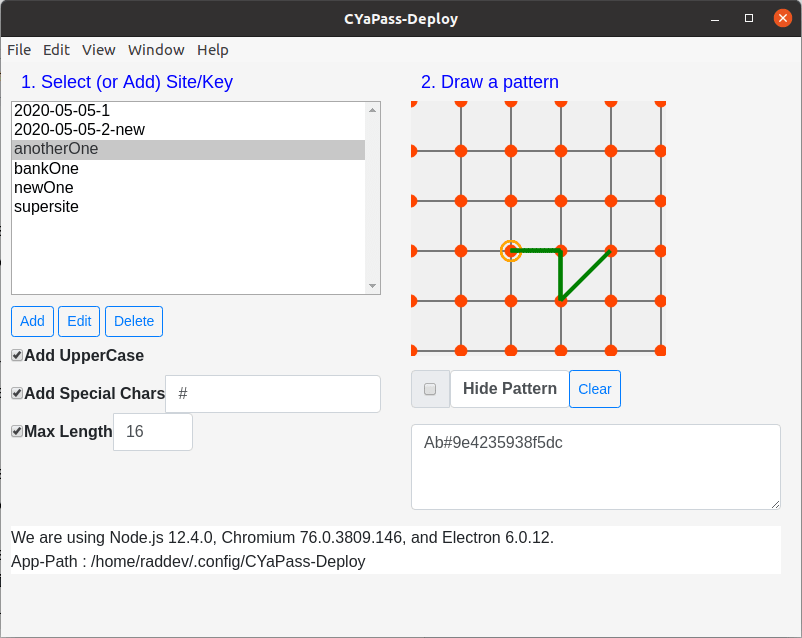Viewport: 802px width, 638px height.
Task: Open the View menu
Action: click(x=99, y=50)
